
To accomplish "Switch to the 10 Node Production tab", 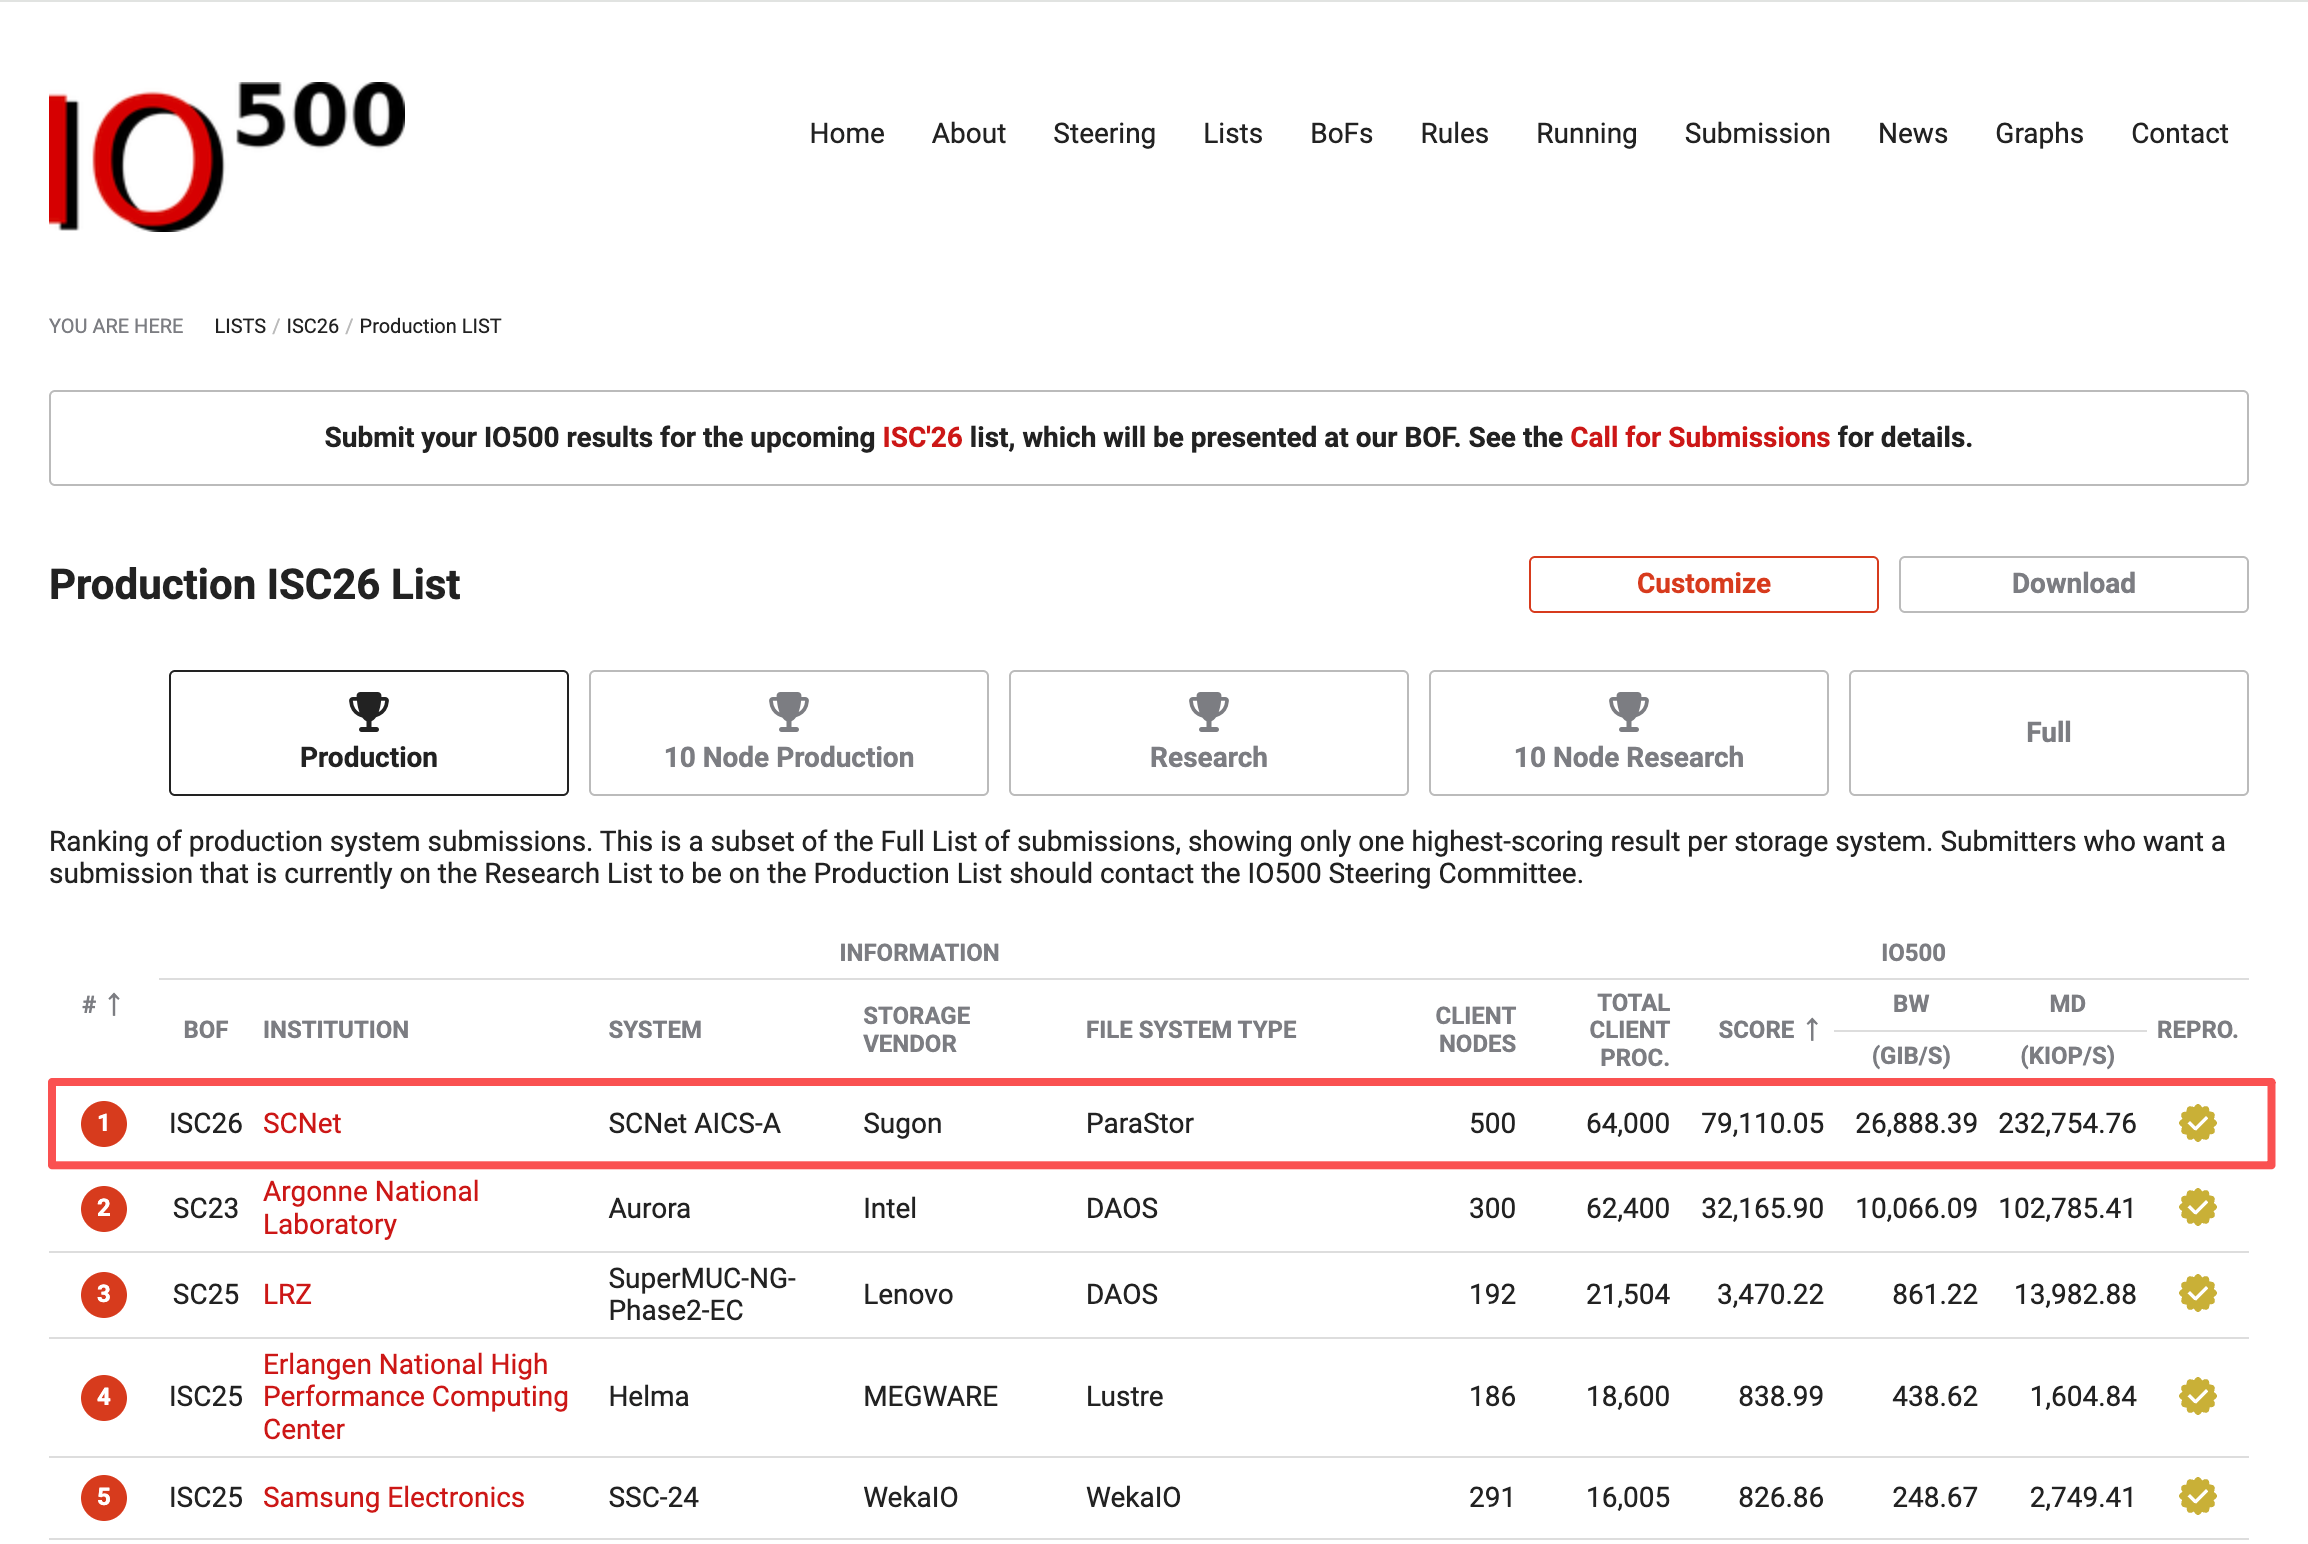I will 789,733.
